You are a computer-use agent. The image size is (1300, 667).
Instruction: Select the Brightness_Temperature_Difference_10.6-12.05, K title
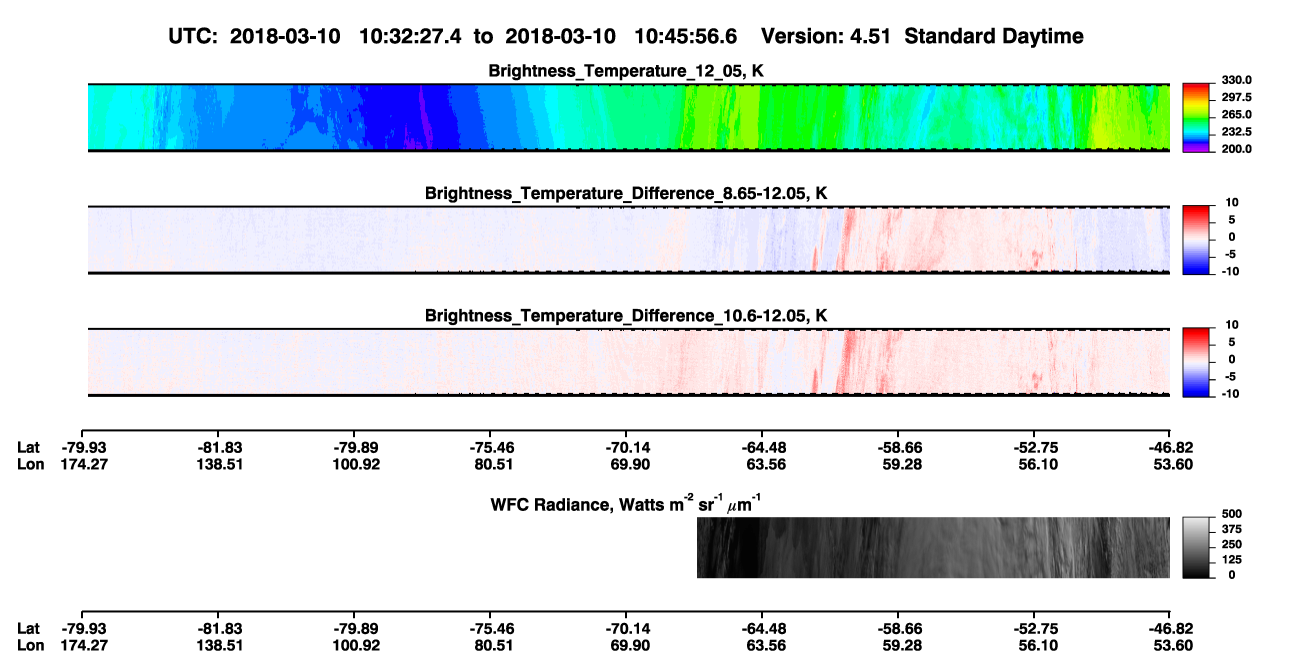point(627,316)
